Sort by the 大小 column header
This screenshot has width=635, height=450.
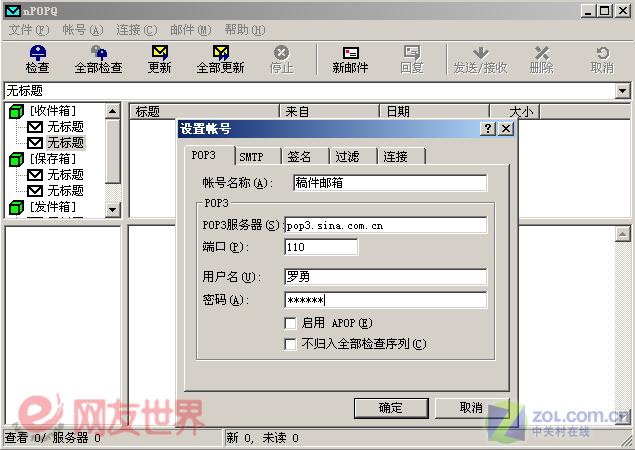click(x=515, y=111)
